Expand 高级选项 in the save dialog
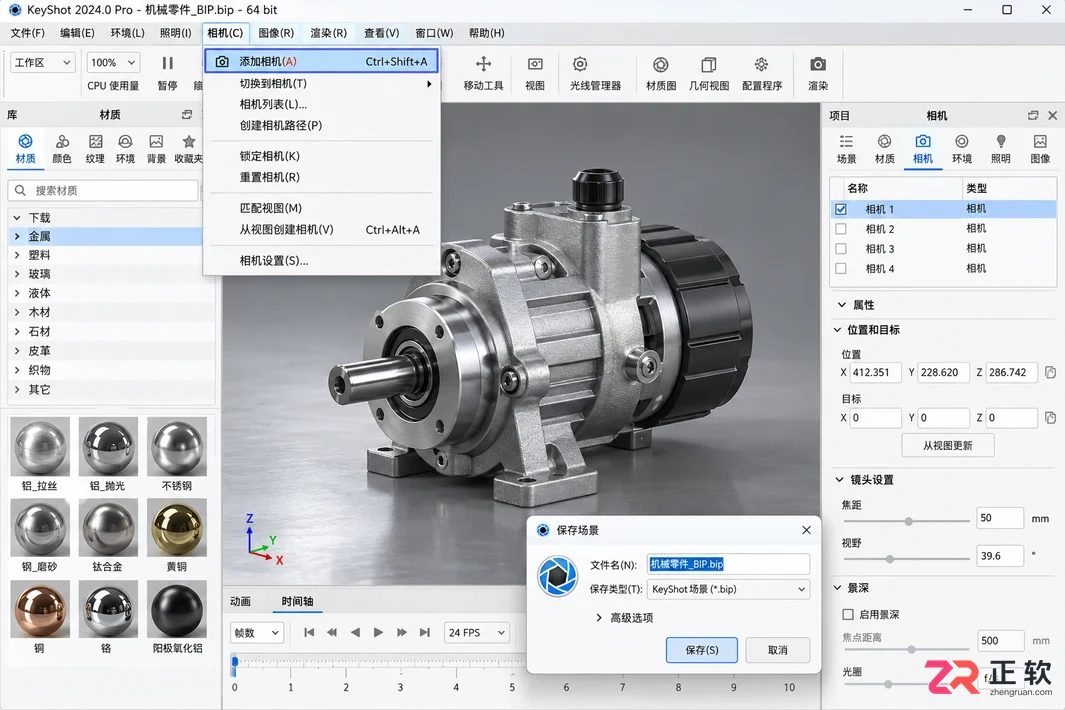This screenshot has width=1065, height=710. pos(598,618)
